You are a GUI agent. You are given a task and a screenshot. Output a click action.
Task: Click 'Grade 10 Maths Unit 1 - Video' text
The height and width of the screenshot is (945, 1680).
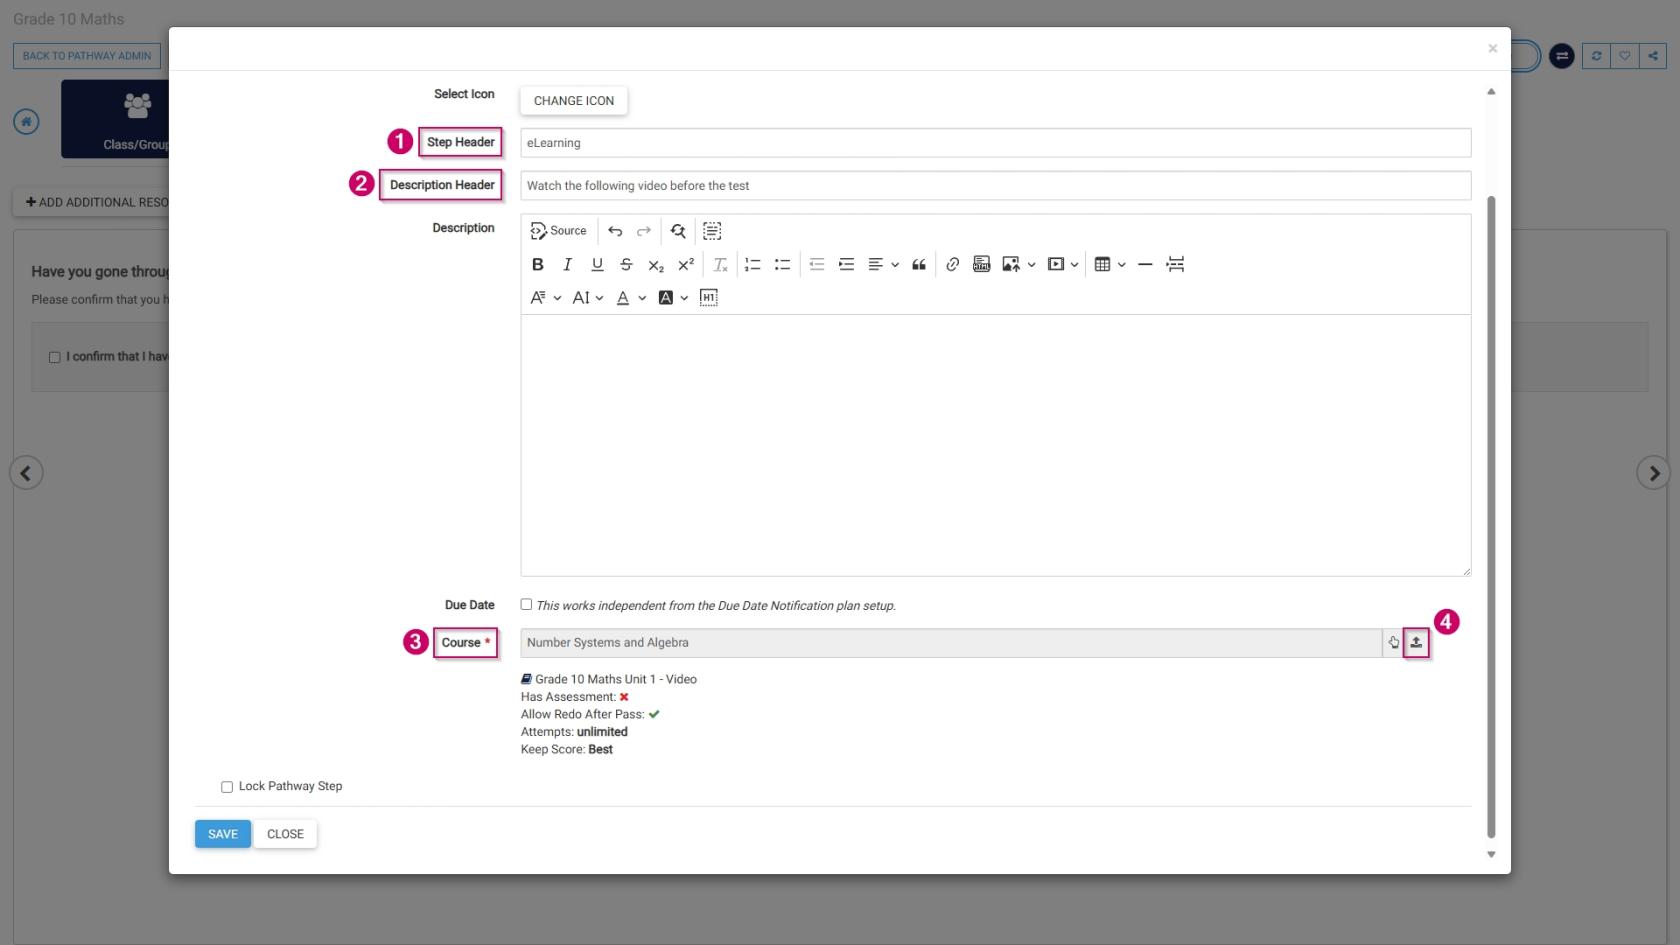[615, 679]
